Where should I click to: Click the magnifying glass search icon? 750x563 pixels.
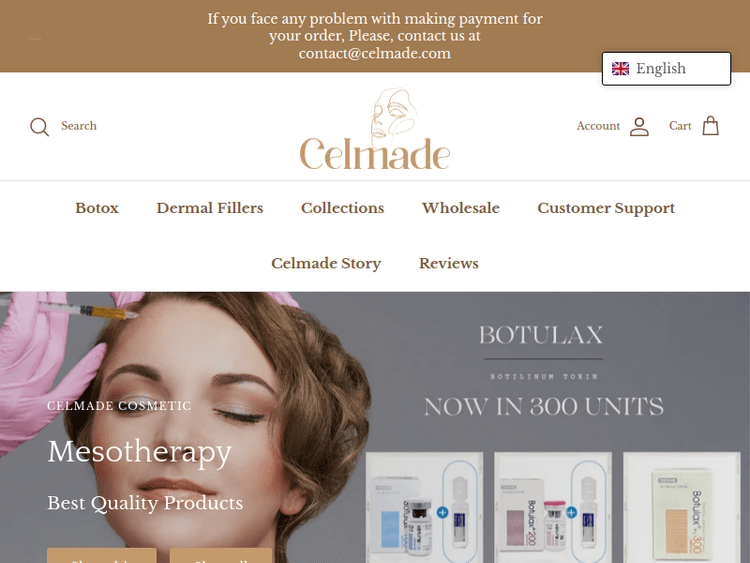point(39,127)
